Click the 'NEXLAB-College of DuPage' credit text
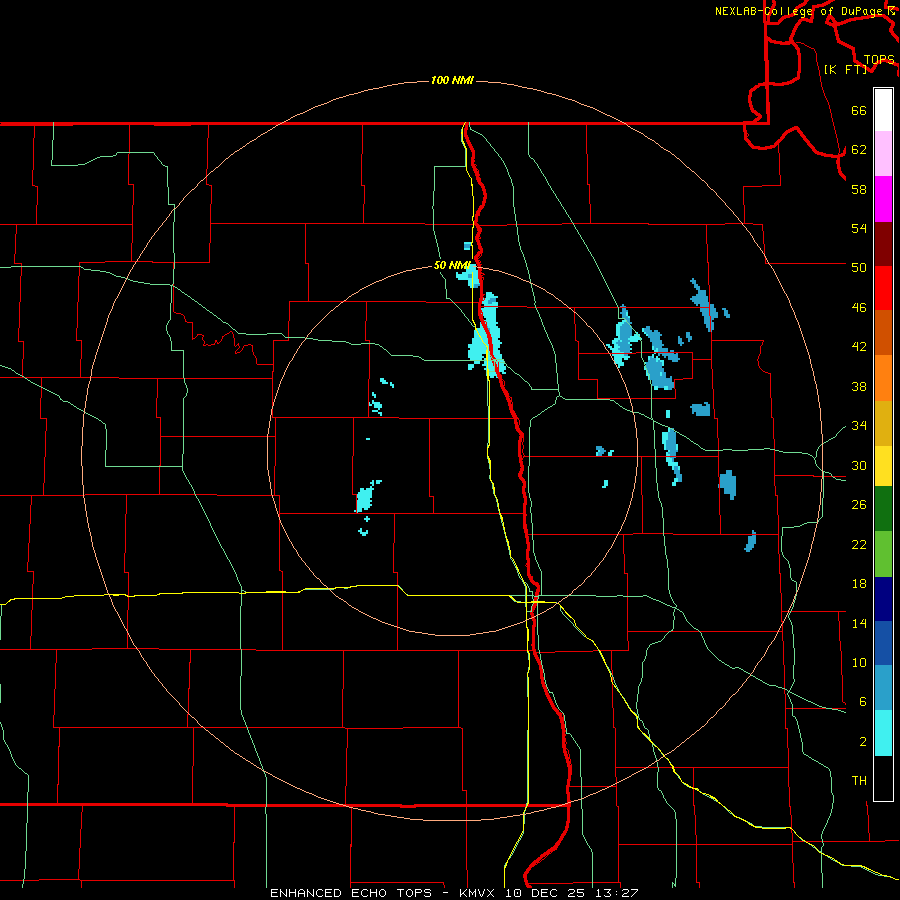 click(x=801, y=11)
